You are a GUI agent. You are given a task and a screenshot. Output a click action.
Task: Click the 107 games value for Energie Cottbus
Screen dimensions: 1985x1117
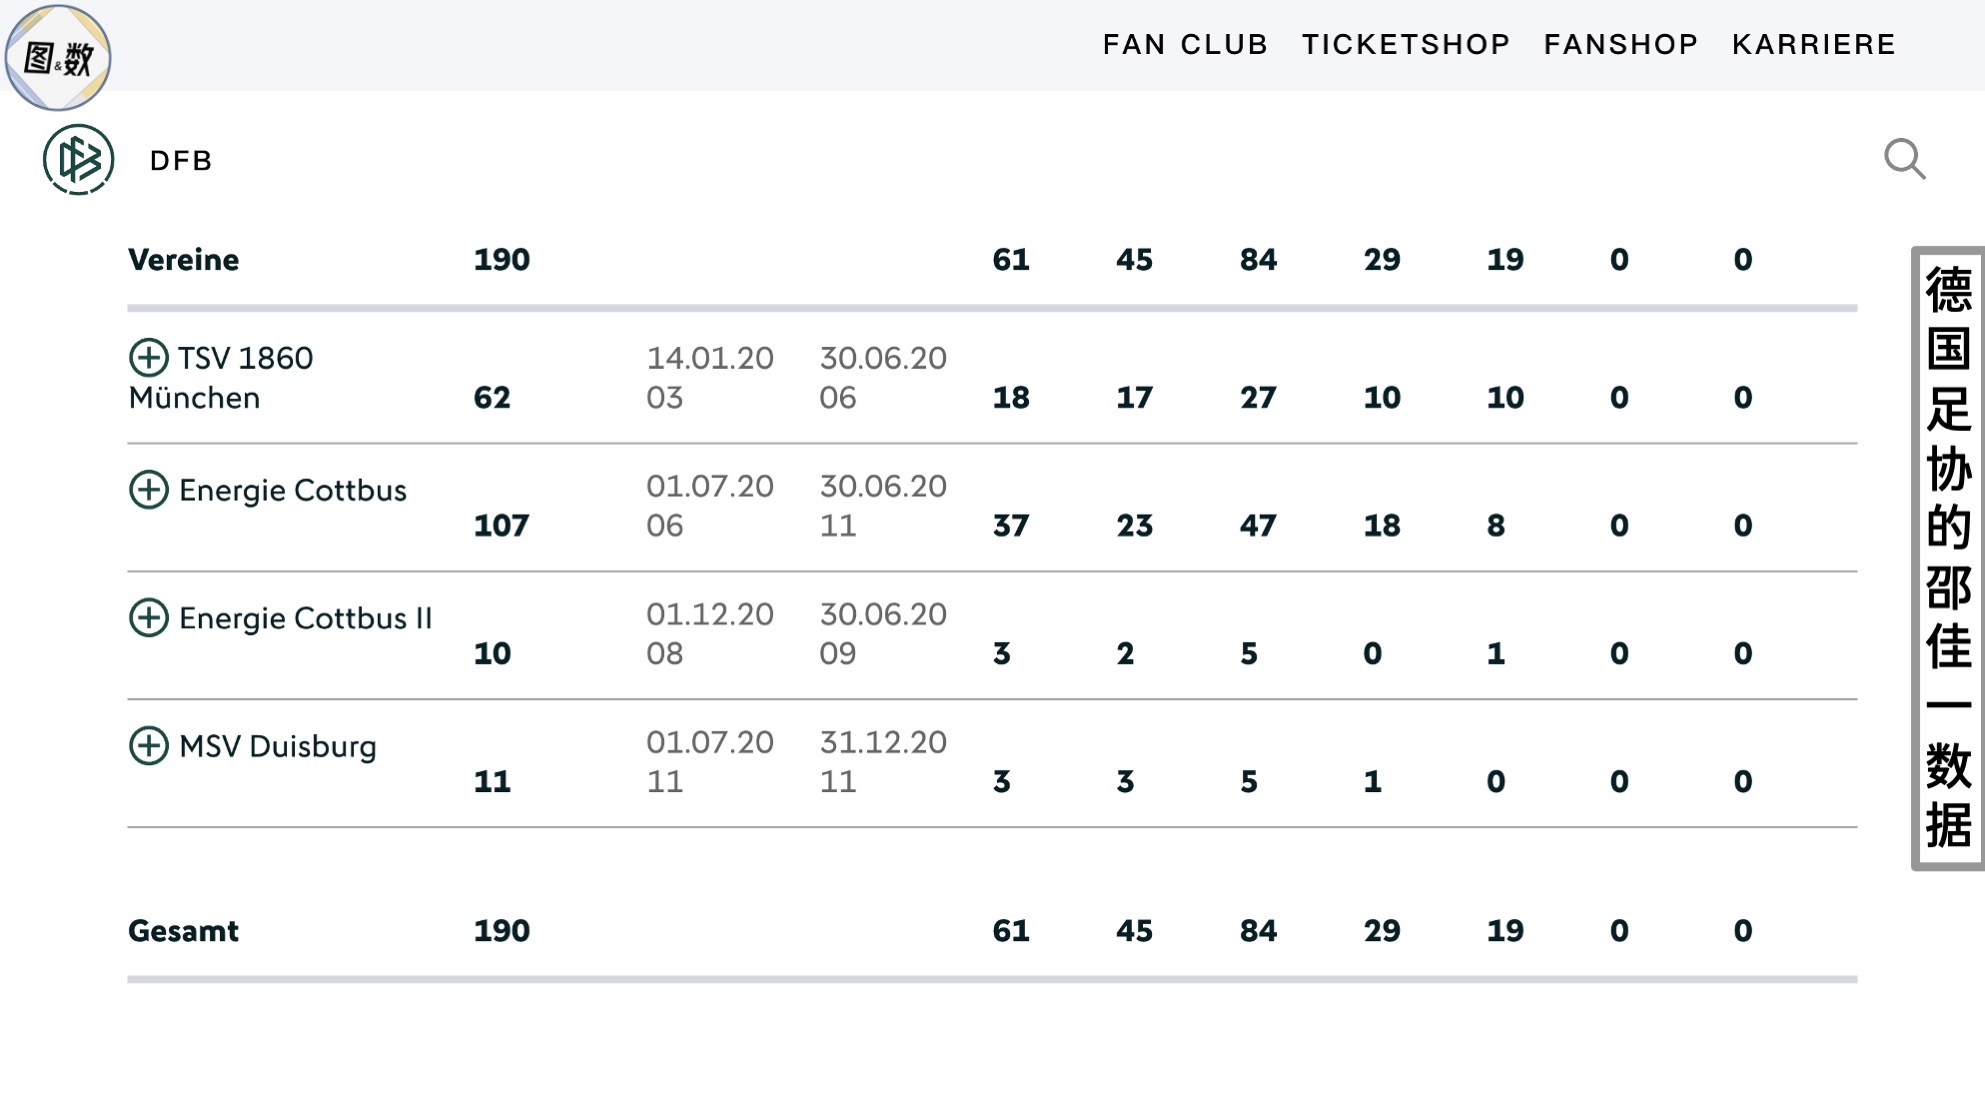(501, 525)
